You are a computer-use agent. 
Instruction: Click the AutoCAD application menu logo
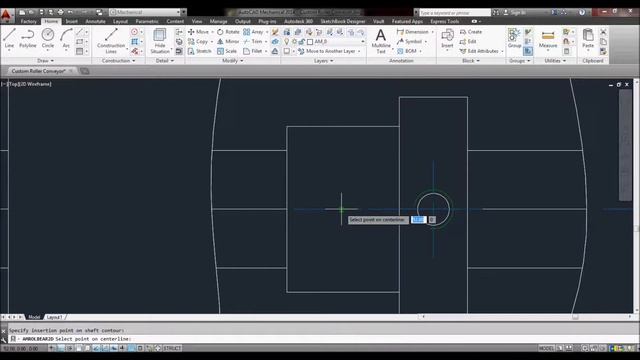pos(6,15)
